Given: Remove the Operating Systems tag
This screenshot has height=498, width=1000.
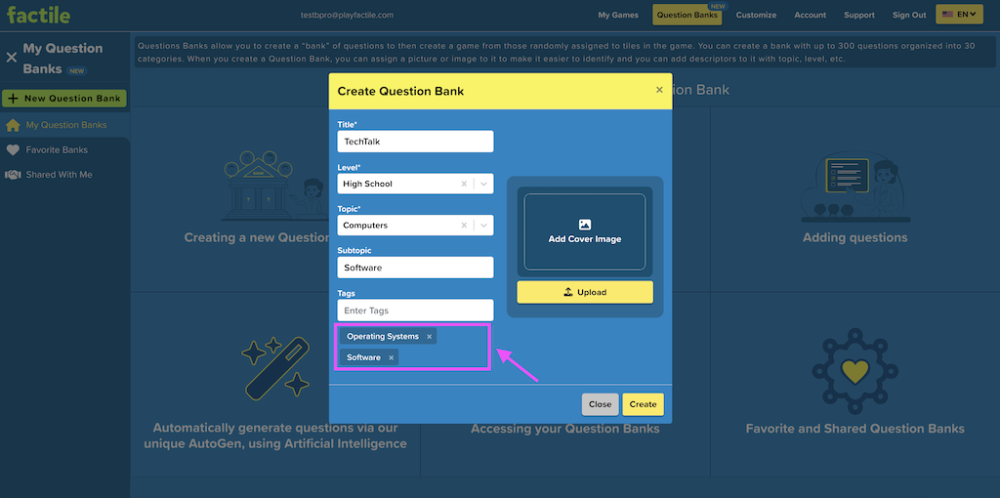Looking at the screenshot, I should click(429, 337).
